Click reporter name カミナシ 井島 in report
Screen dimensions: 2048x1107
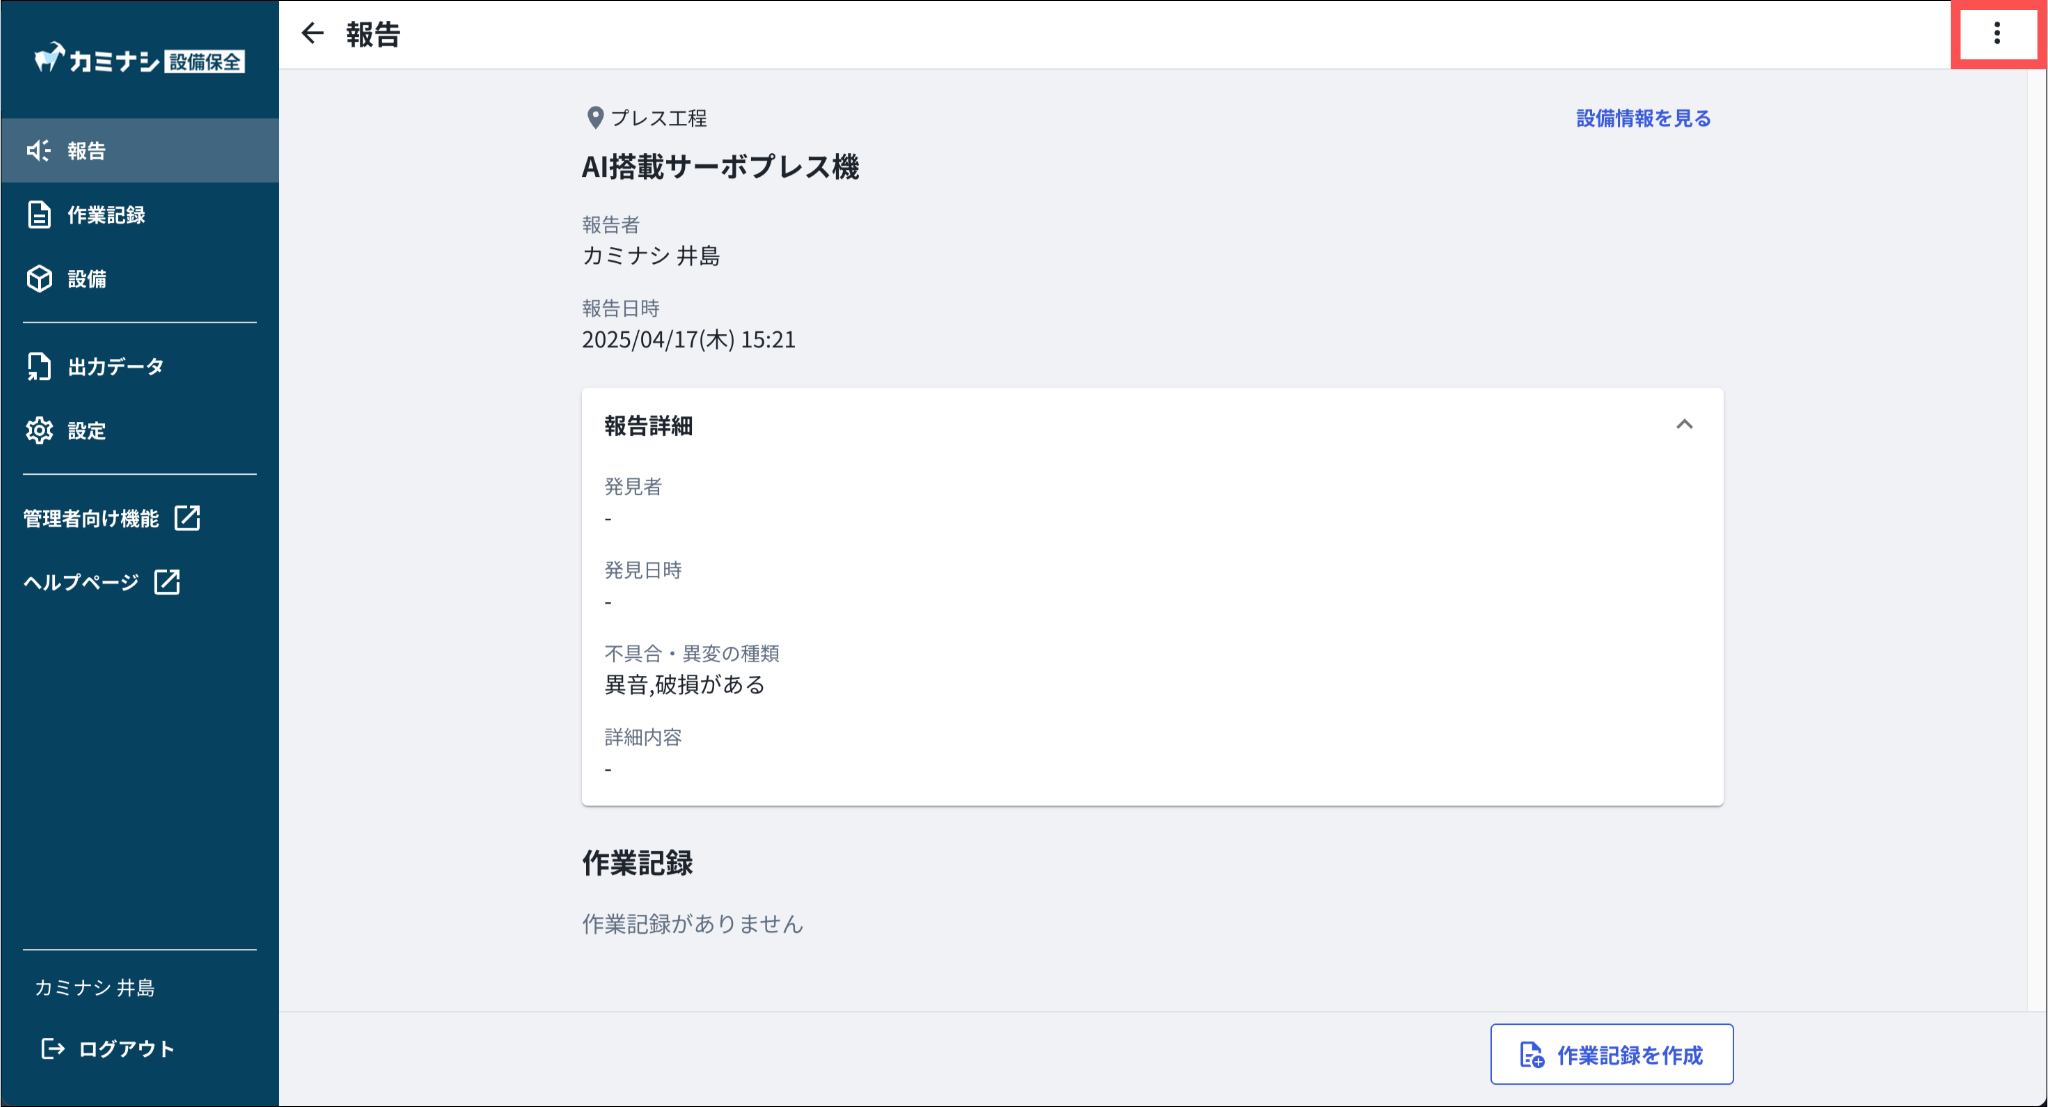651,256
